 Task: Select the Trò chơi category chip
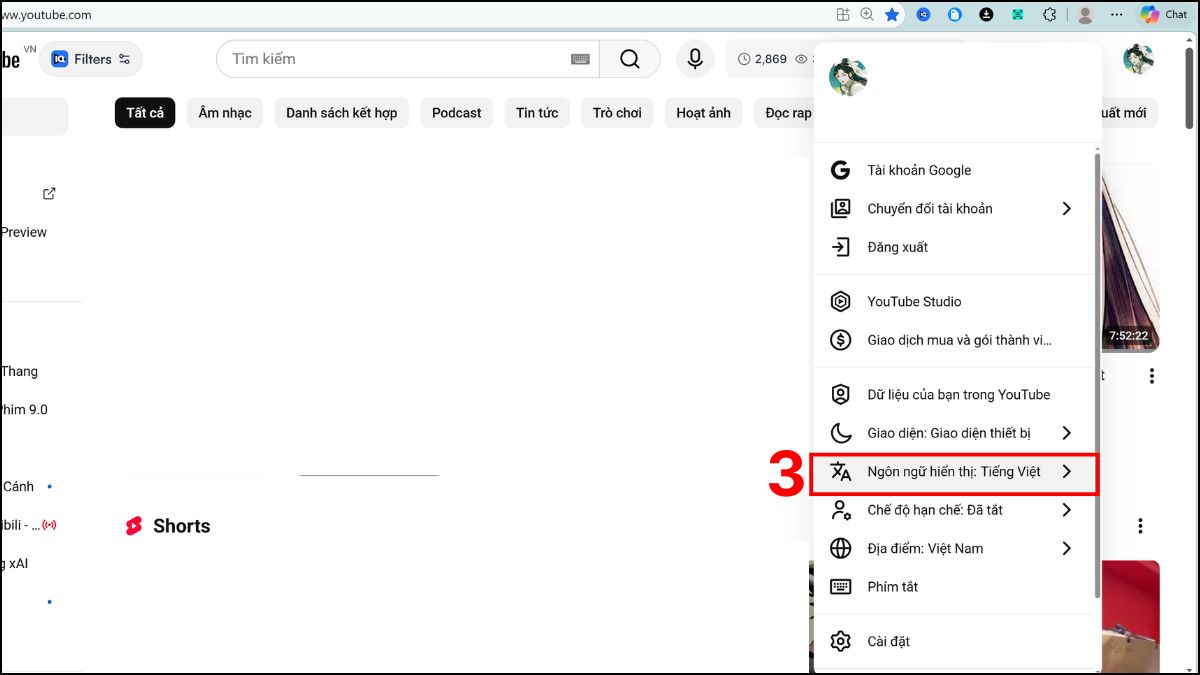pyautogui.click(x=617, y=113)
